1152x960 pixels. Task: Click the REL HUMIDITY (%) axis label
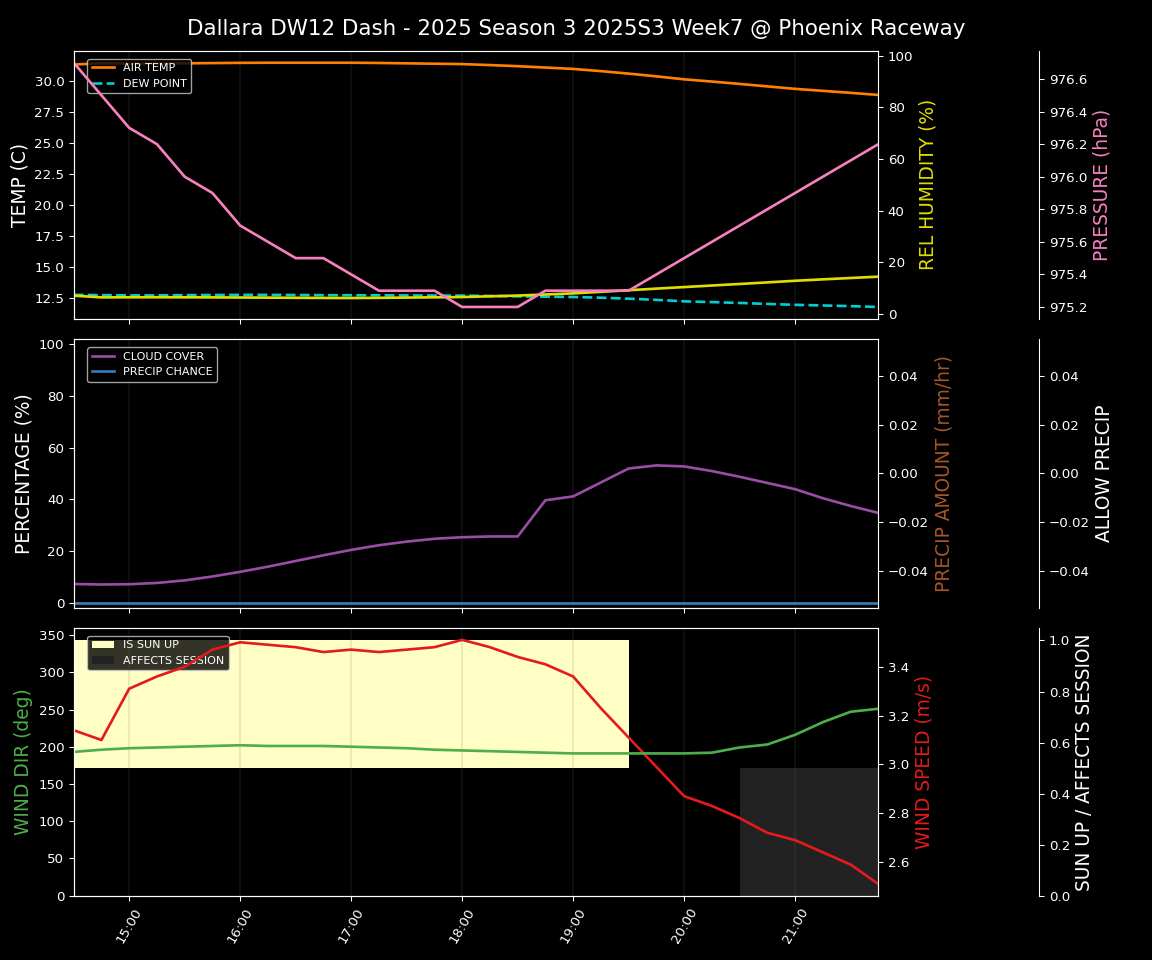coord(927,185)
